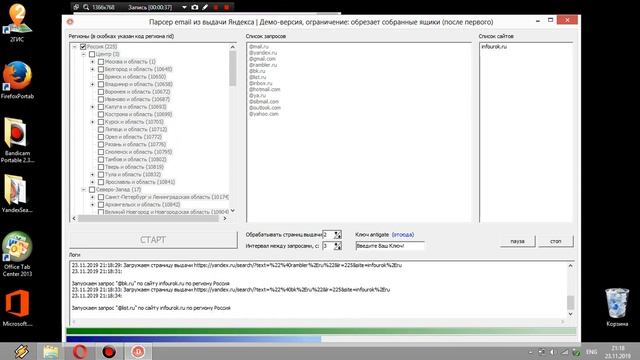Viewport: 640px width, 360px height.
Task: Click the antigate key input field
Action: (x=389, y=246)
